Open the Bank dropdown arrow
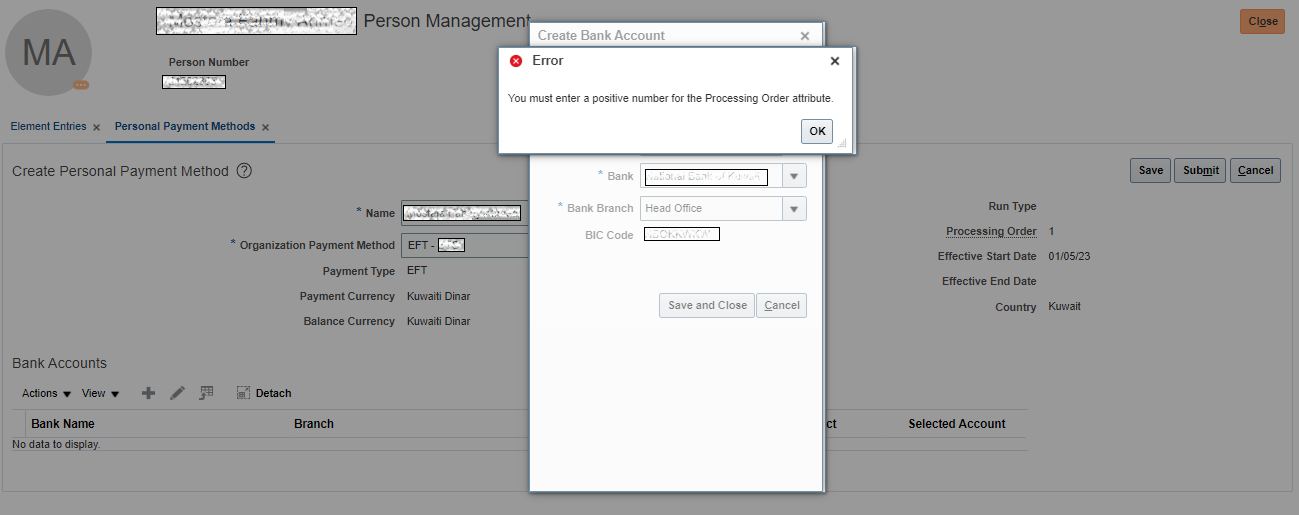The image size is (1299, 515). coord(794,177)
